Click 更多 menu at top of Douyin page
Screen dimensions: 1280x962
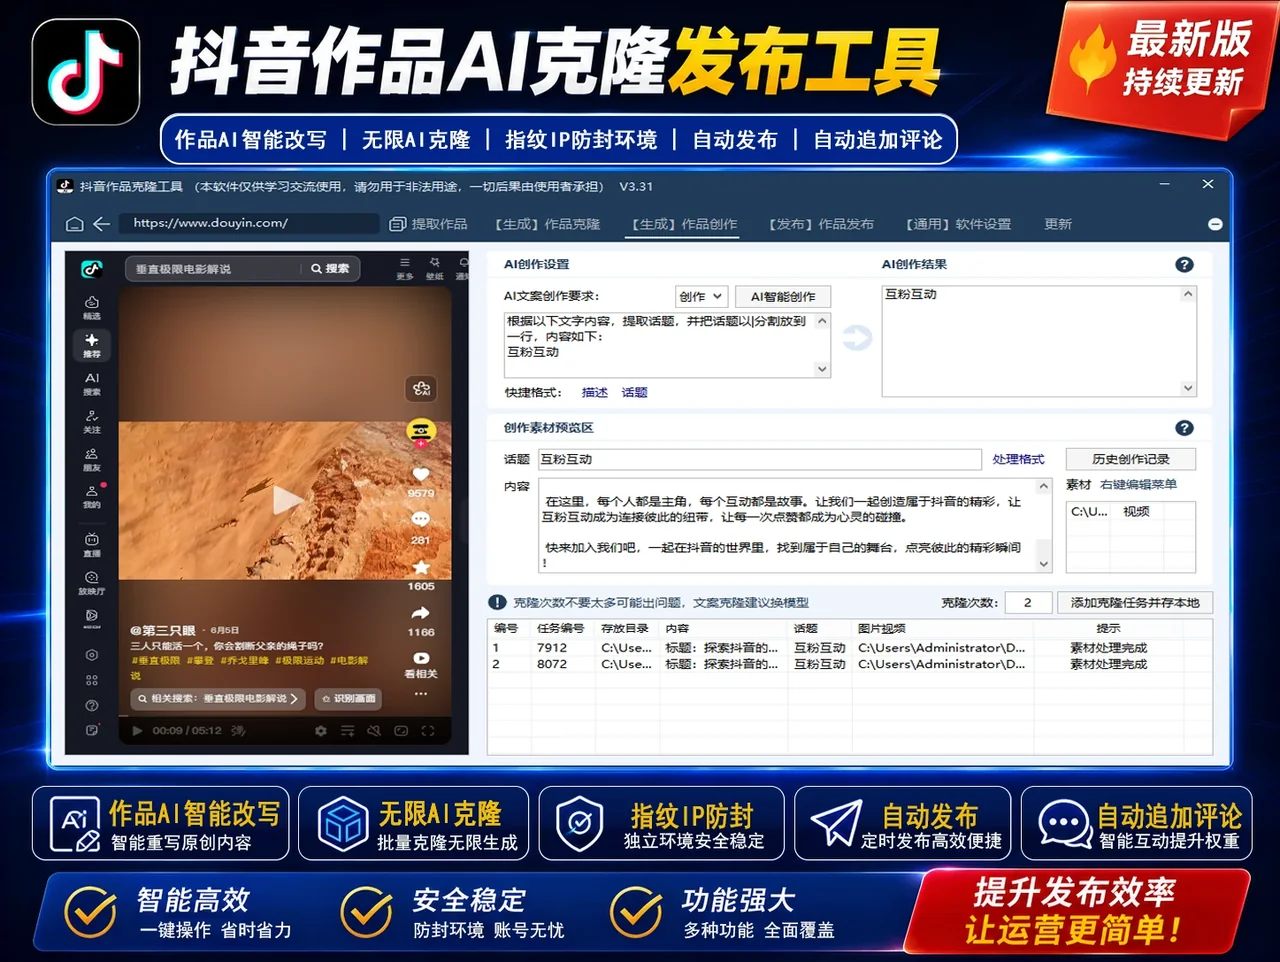(x=405, y=268)
